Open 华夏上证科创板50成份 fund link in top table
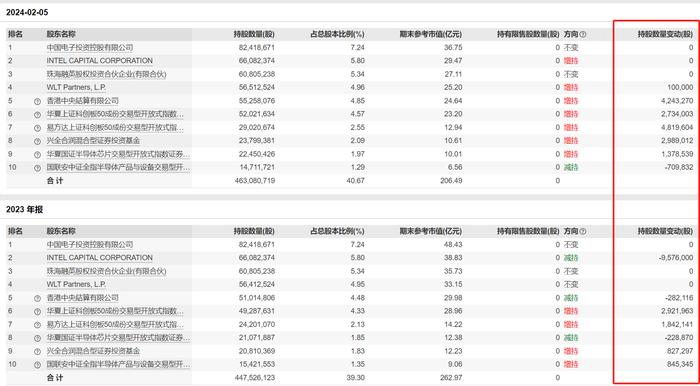Screen dimensions: 700x386 [x=115, y=114]
